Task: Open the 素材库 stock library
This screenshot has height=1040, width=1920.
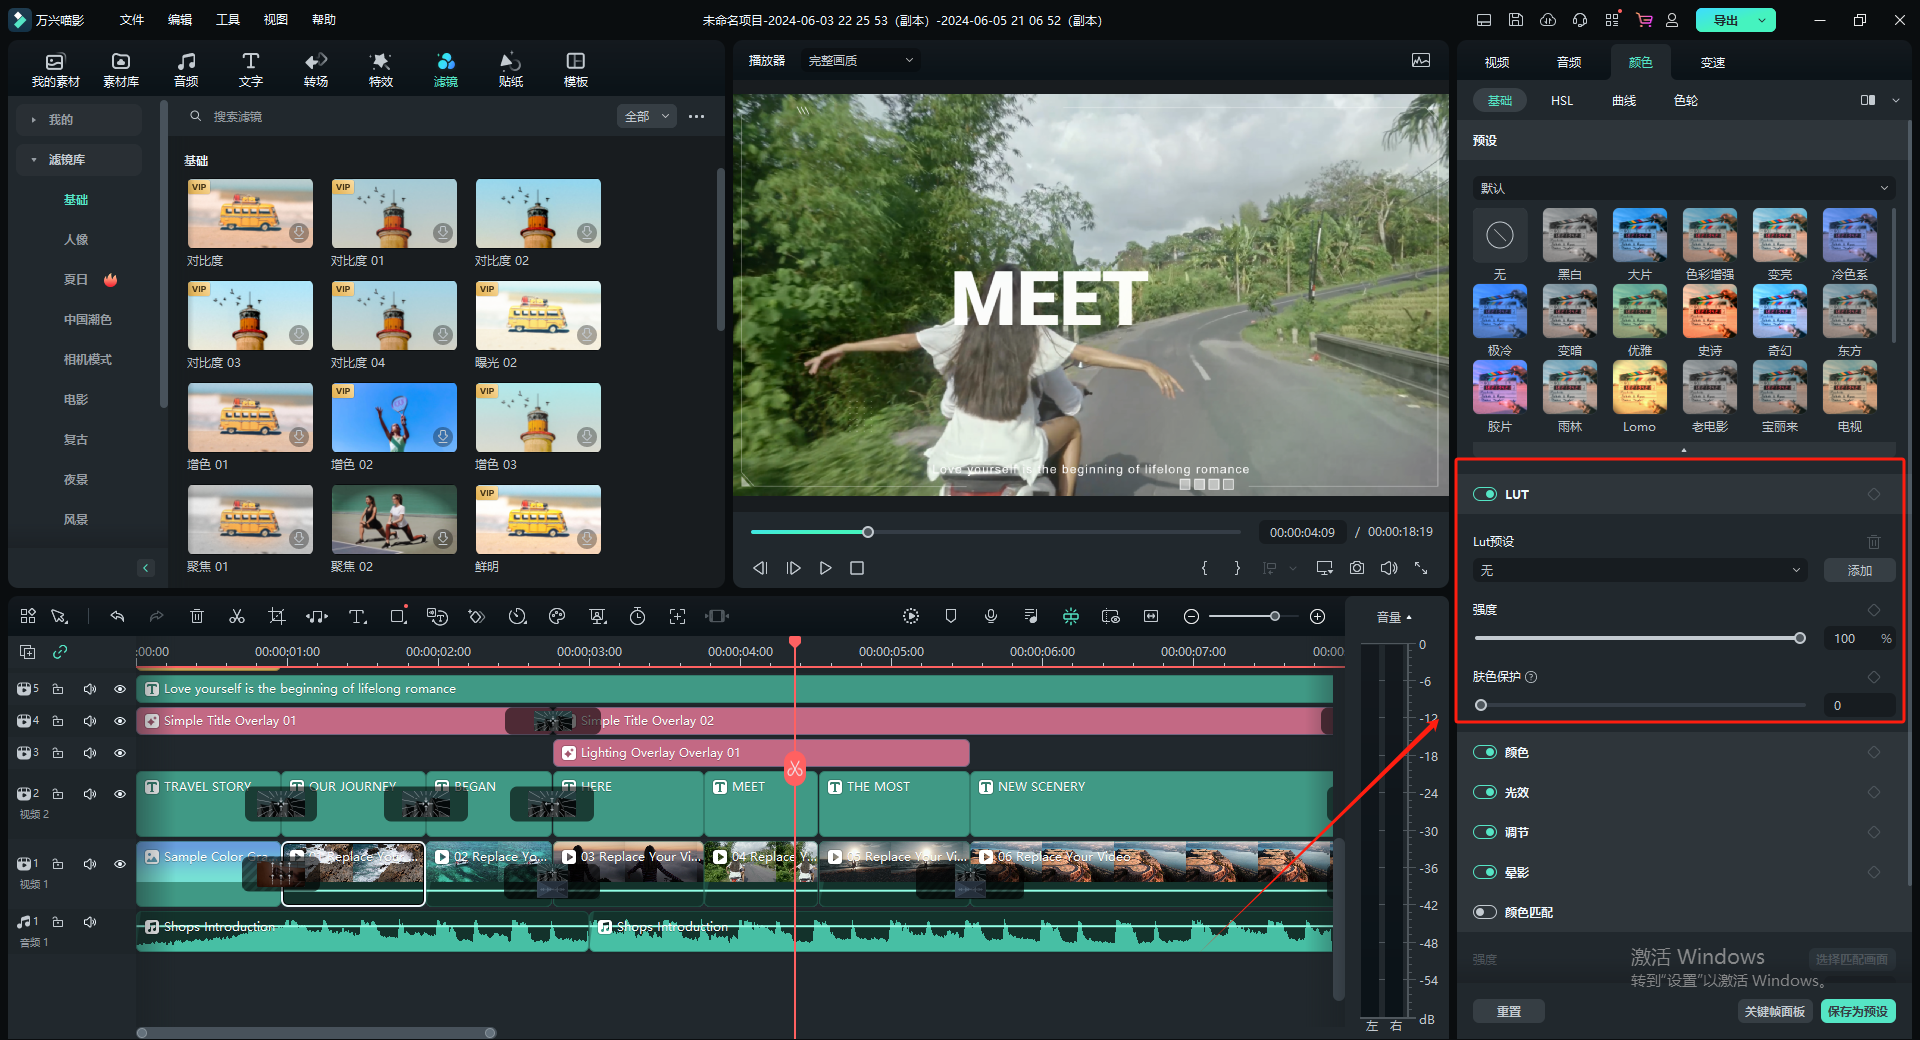Action: (x=121, y=70)
